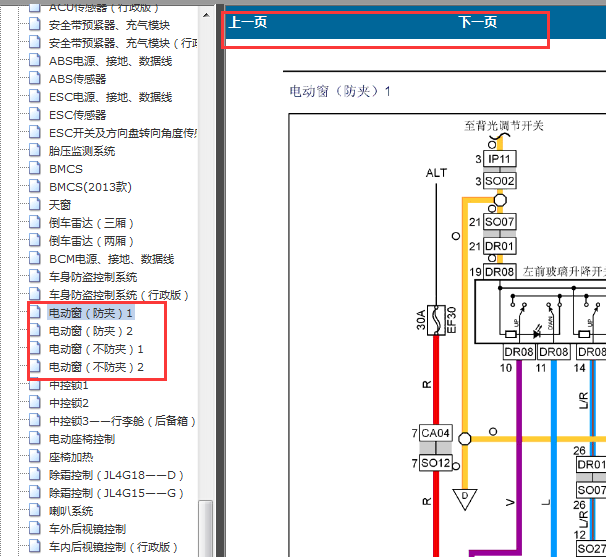Viewport: 606px width, 557px height.
Task: Click page icon beside 电动座椅控制
Action: pos(35,438)
